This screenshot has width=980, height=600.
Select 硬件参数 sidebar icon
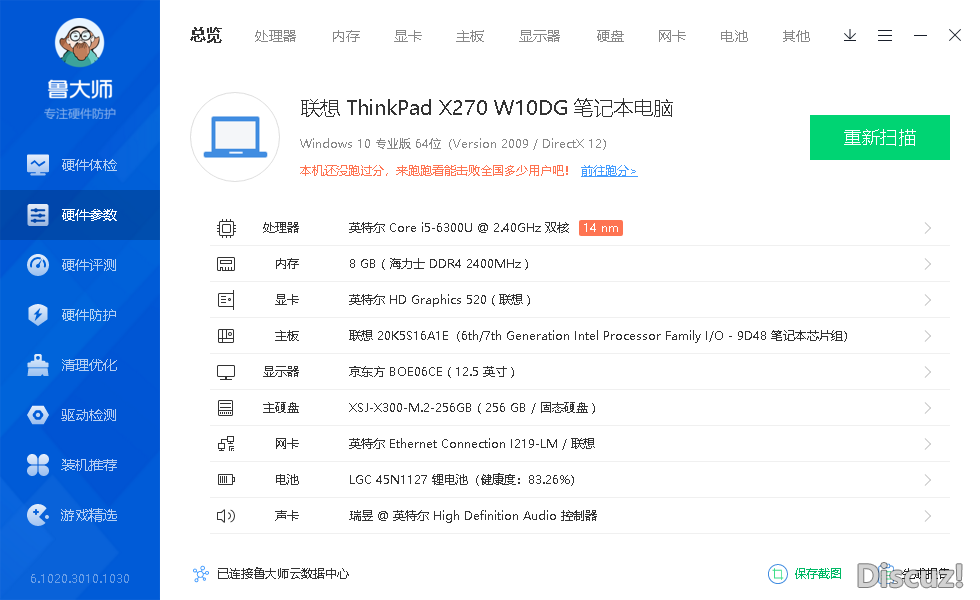[38, 215]
